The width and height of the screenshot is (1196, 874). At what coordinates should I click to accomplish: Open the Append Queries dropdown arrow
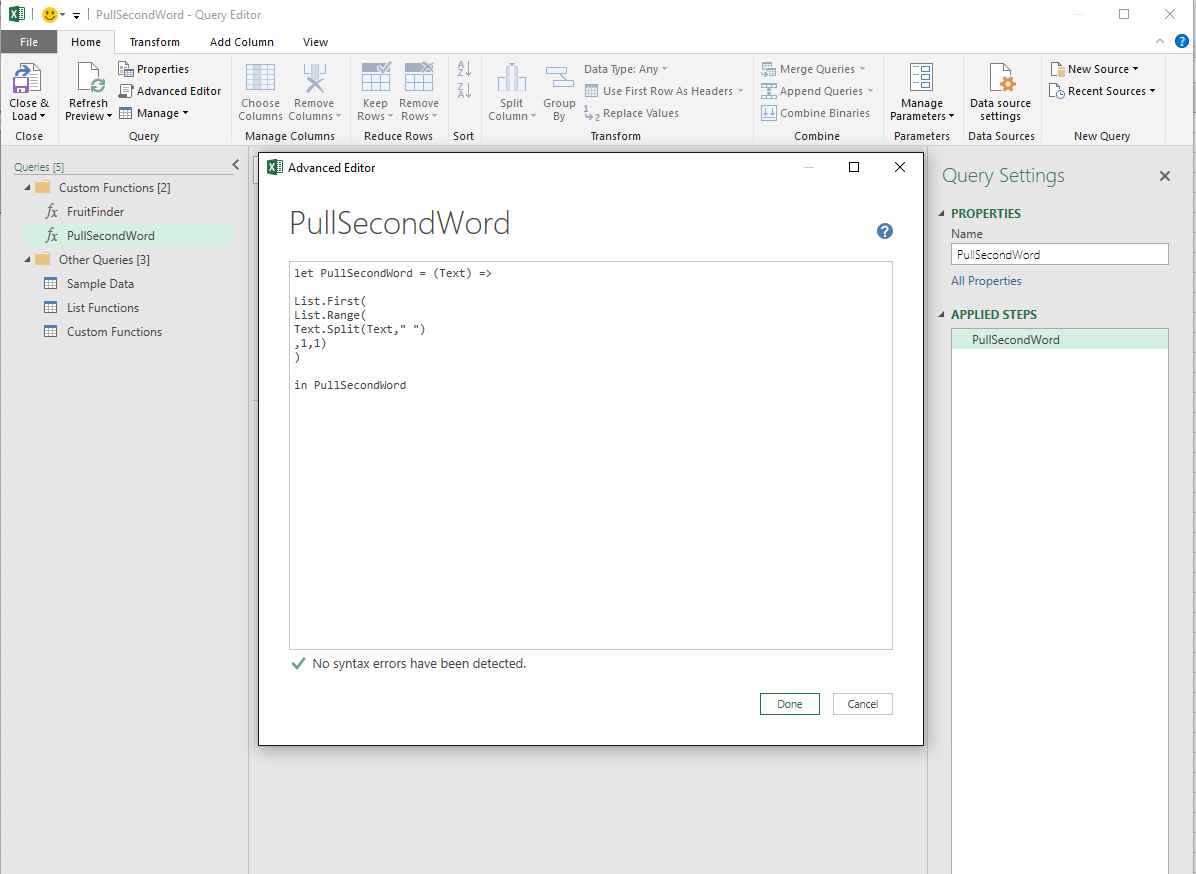tap(870, 91)
